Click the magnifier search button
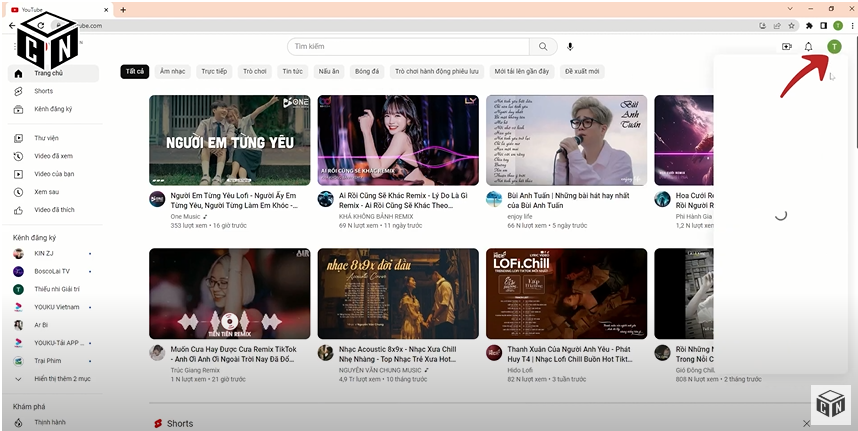The width and height of the screenshot is (858, 431). (x=543, y=47)
